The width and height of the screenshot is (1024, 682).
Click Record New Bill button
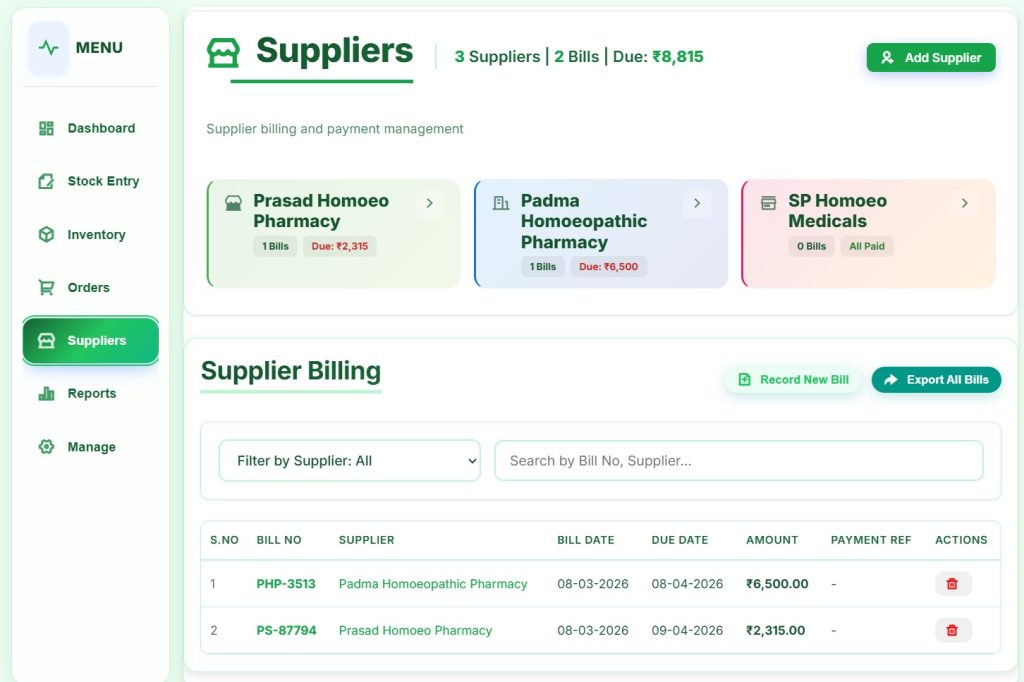click(793, 380)
